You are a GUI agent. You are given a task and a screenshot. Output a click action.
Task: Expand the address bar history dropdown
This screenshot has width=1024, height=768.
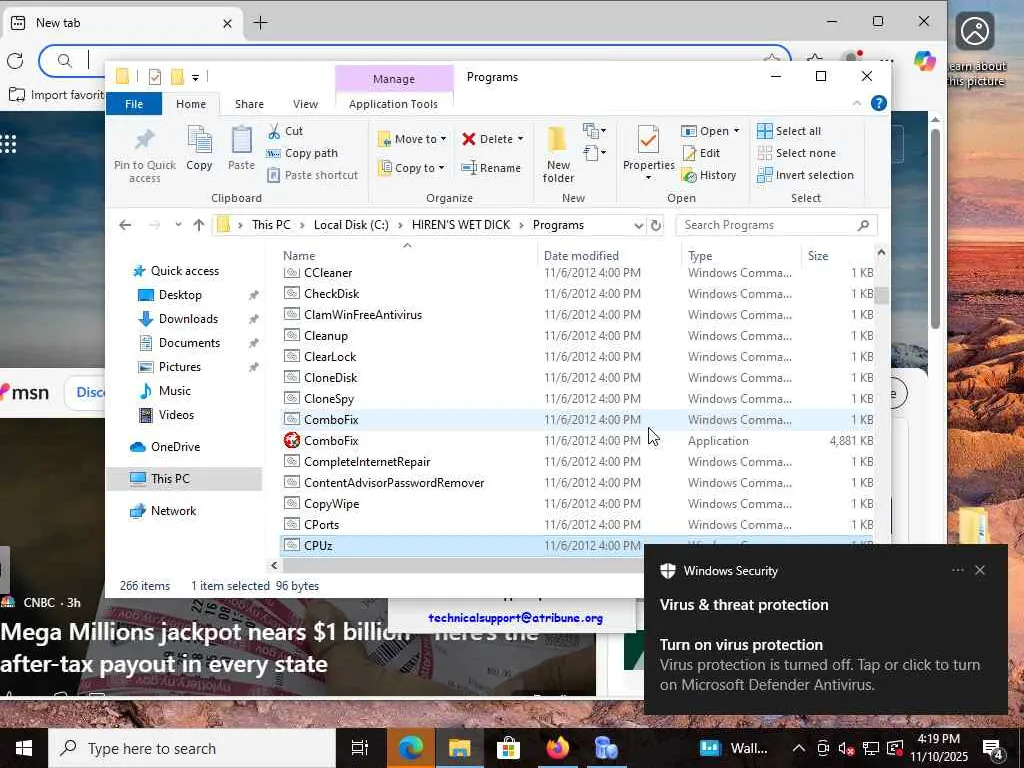(639, 225)
